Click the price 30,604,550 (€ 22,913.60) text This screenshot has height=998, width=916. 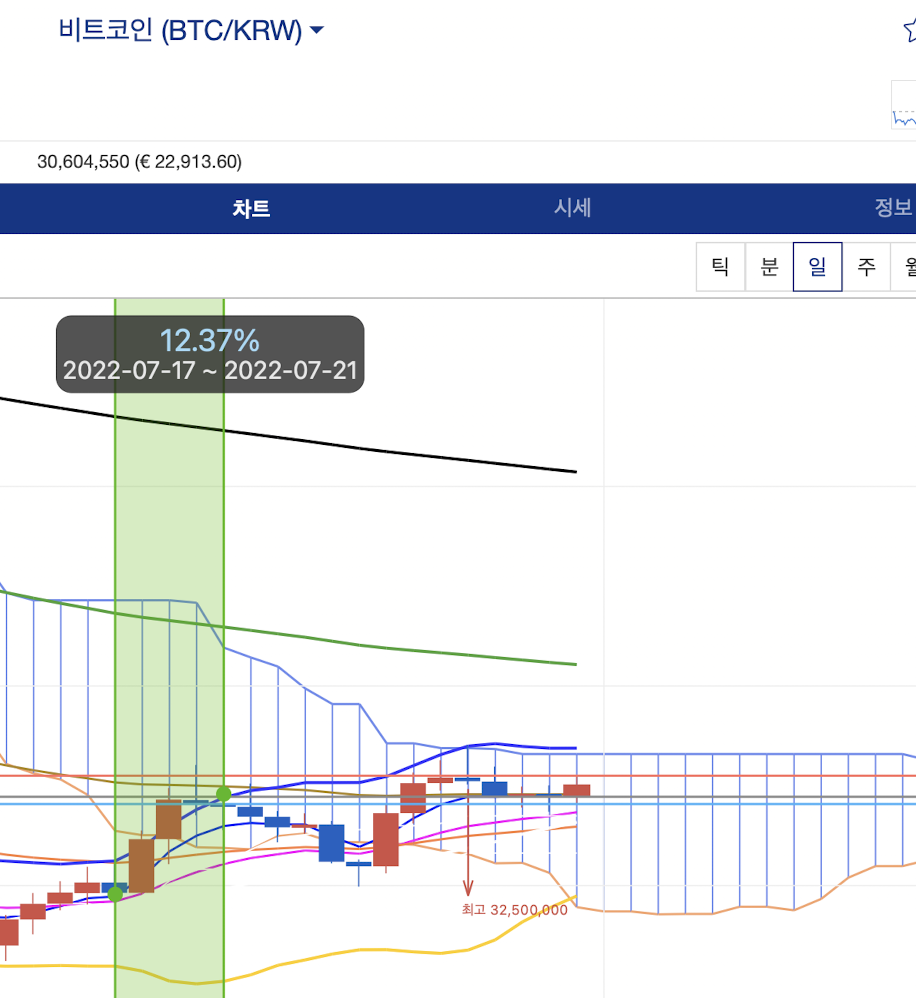tap(139, 162)
